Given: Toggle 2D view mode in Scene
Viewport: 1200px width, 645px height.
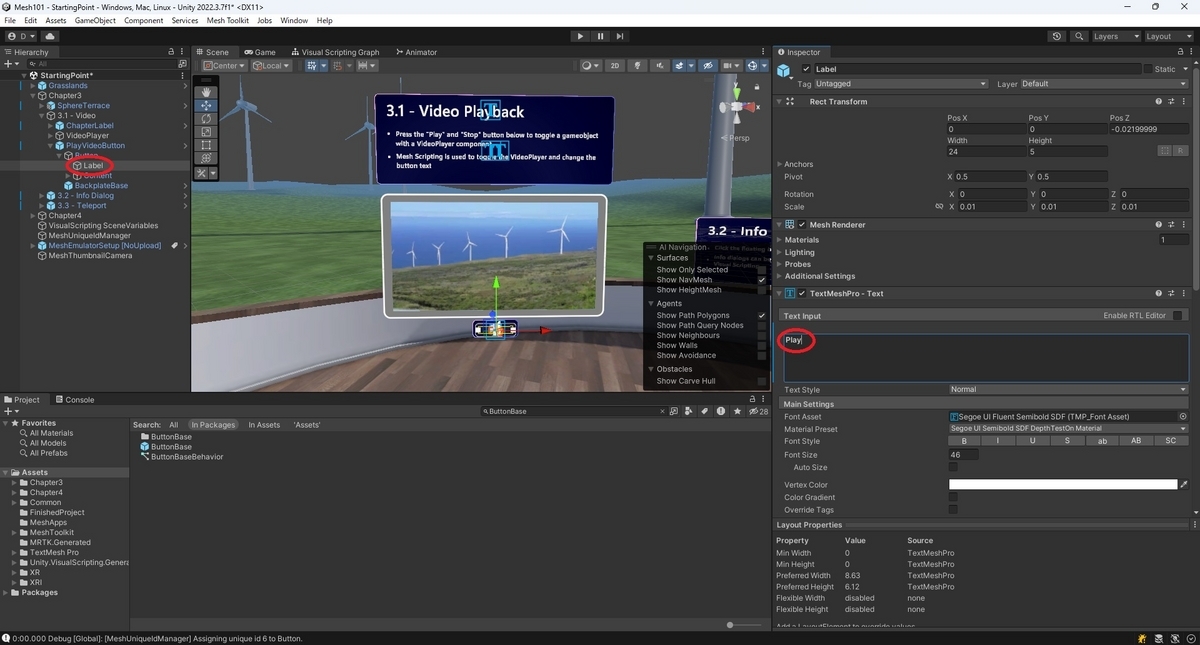Looking at the screenshot, I should 615,66.
